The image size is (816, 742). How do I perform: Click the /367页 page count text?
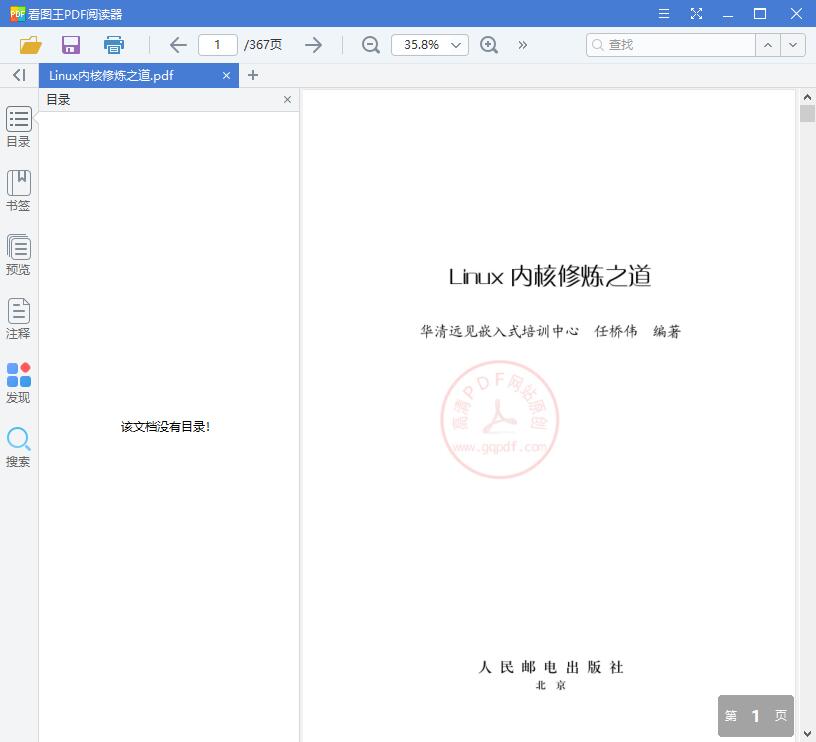pyautogui.click(x=263, y=45)
